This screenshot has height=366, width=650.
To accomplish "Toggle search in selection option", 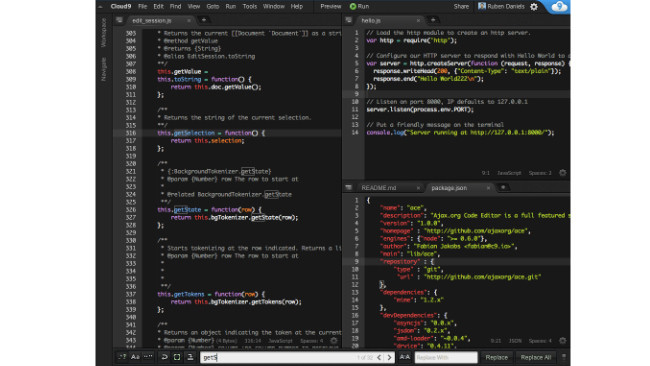I will pos(177,357).
